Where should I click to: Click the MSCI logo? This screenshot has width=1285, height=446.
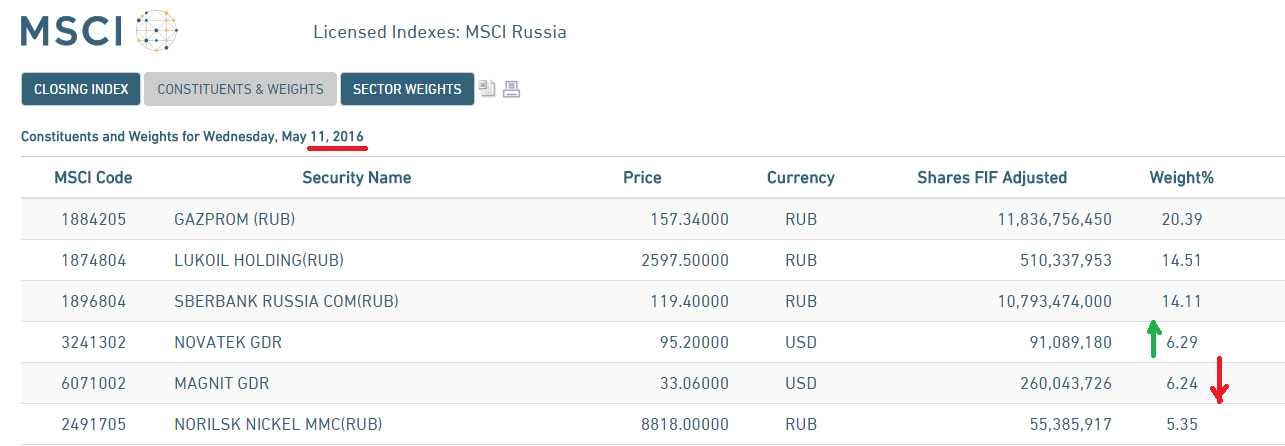99,31
